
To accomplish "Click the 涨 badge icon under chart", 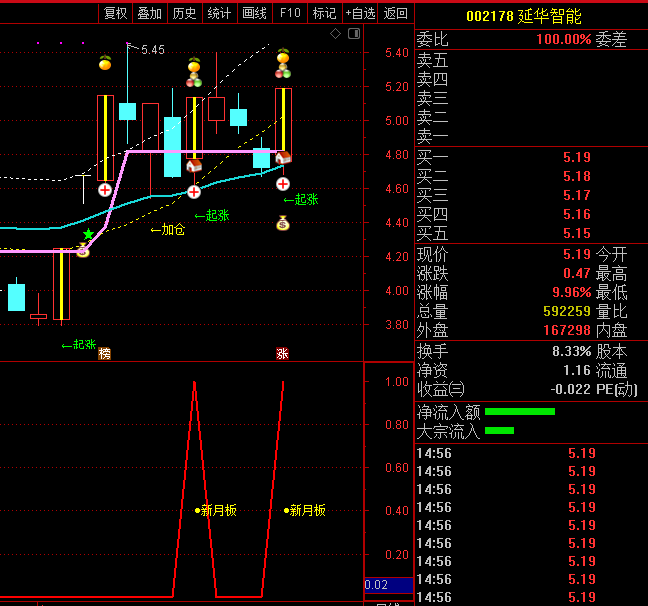I will pyautogui.click(x=282, y=354).
